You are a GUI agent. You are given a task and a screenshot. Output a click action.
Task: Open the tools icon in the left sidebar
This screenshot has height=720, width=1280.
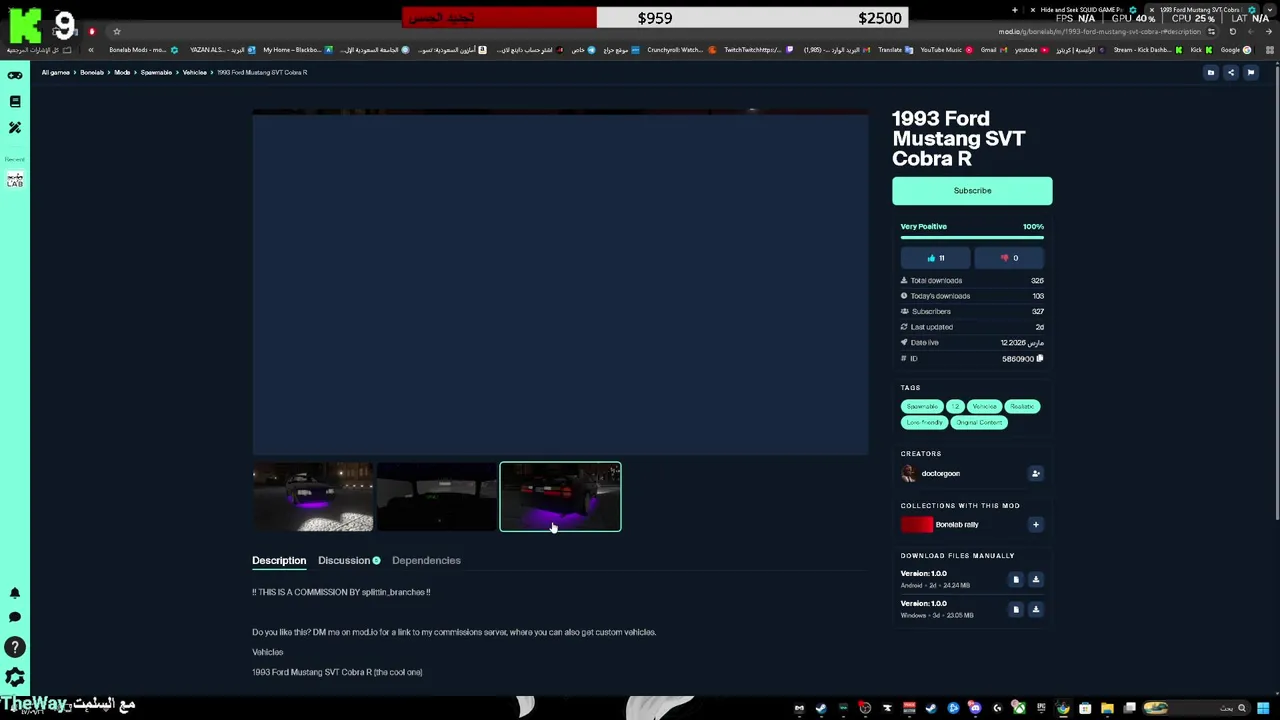click(x=15, y=127)
